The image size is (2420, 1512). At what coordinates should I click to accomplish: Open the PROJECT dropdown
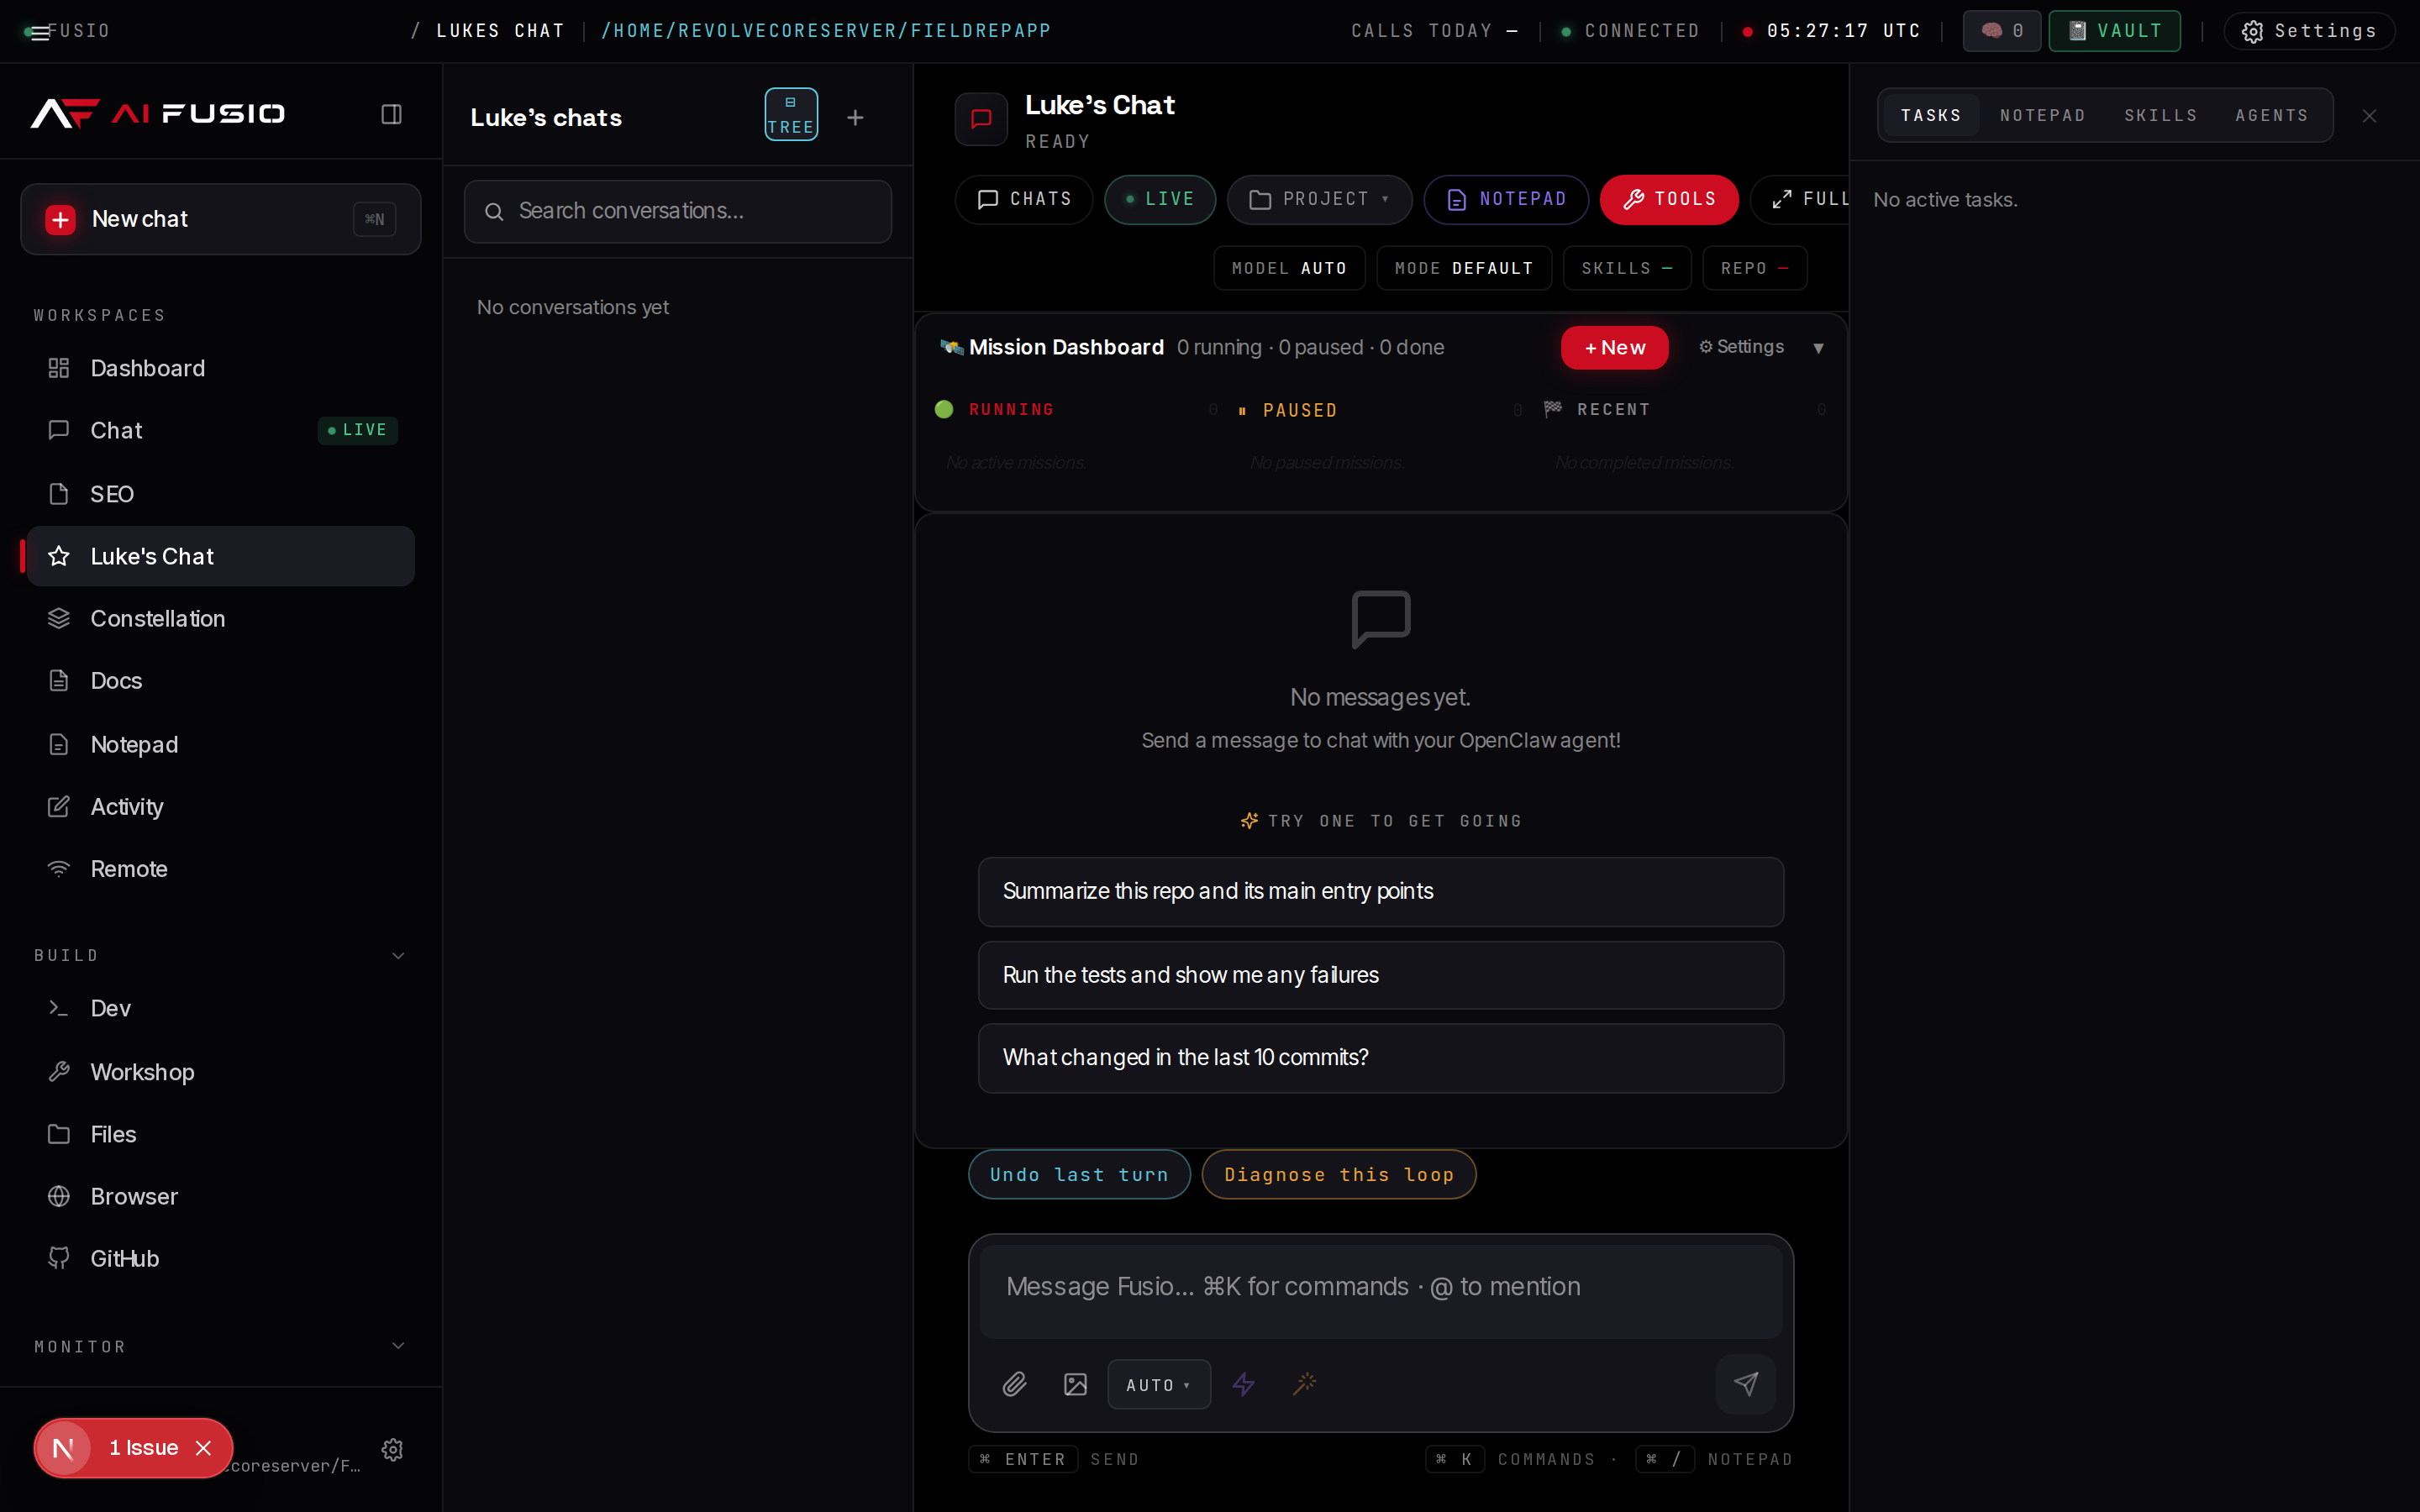click(x=1319, y=199)
